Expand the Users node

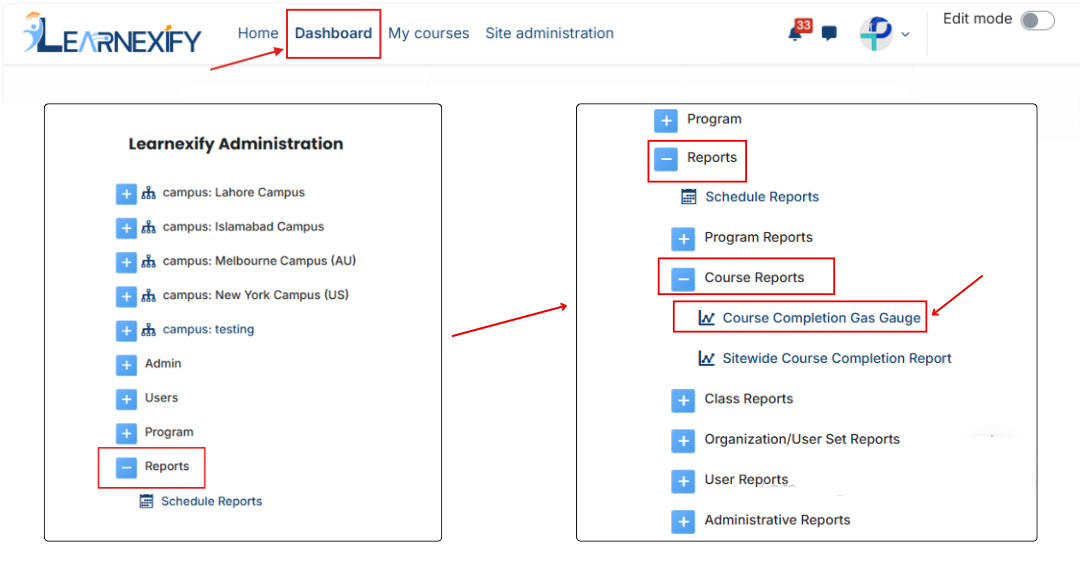tap(126, 399)
